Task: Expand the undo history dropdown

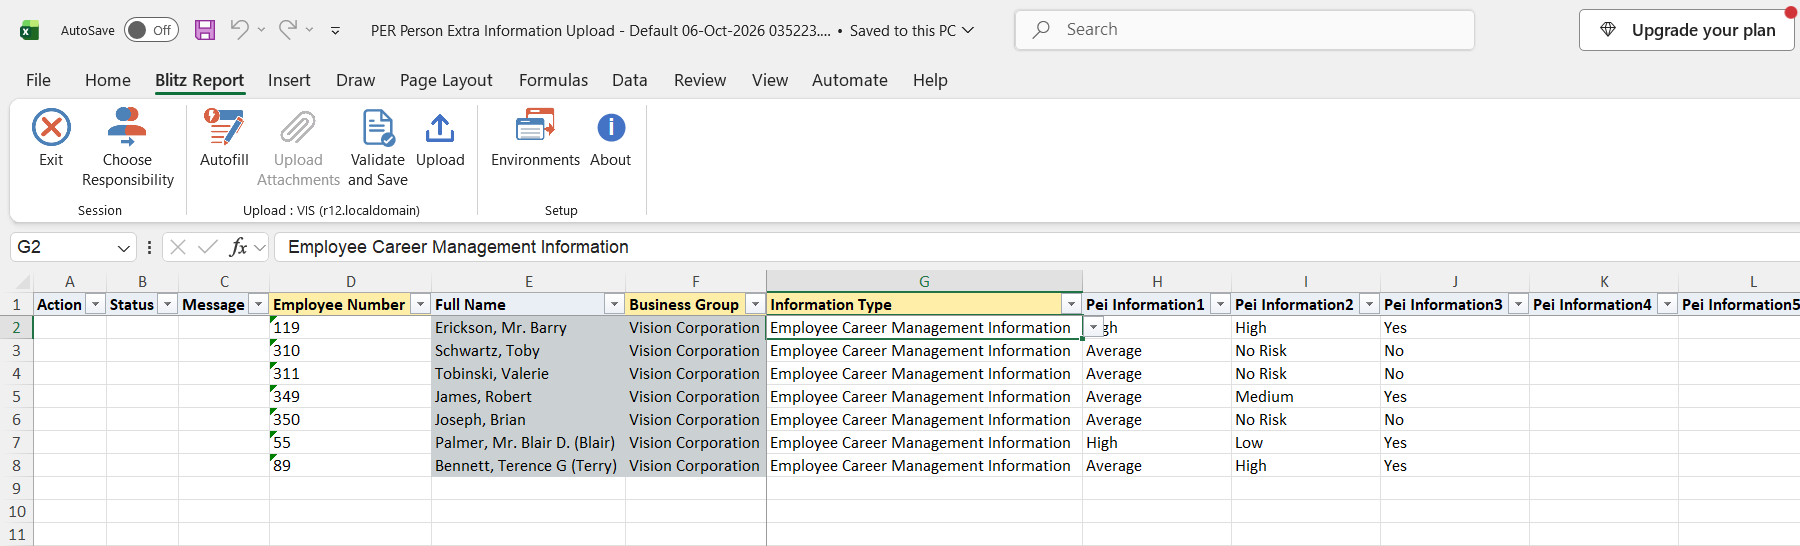Action: (261, 30)
